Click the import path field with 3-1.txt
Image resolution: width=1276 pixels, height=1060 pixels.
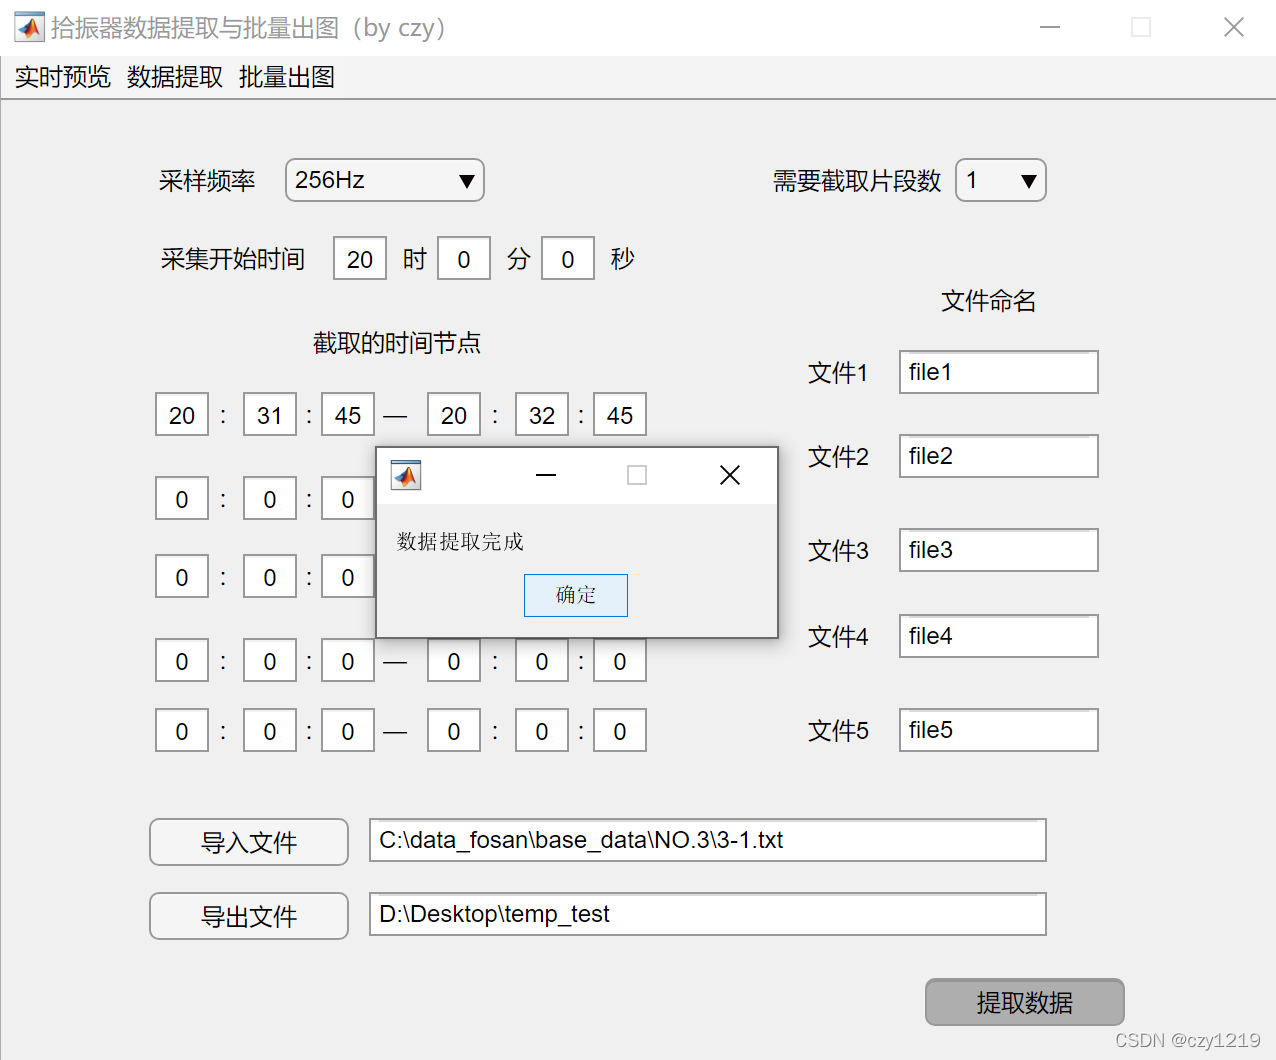(x=707, y=840)
